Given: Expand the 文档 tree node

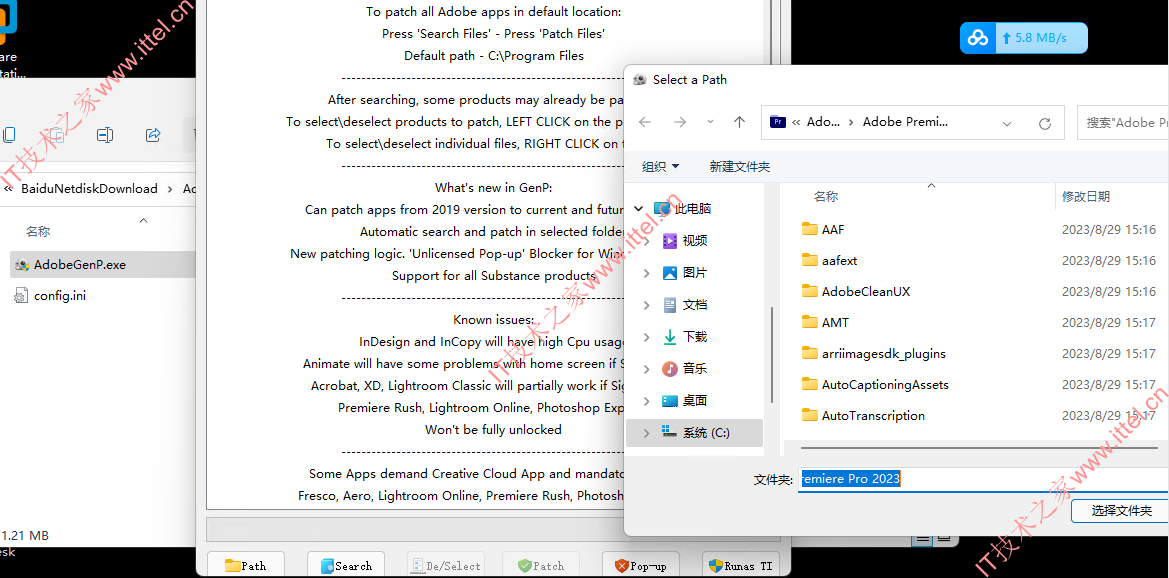Looking at the screenshot, I should tap(646, 304).
